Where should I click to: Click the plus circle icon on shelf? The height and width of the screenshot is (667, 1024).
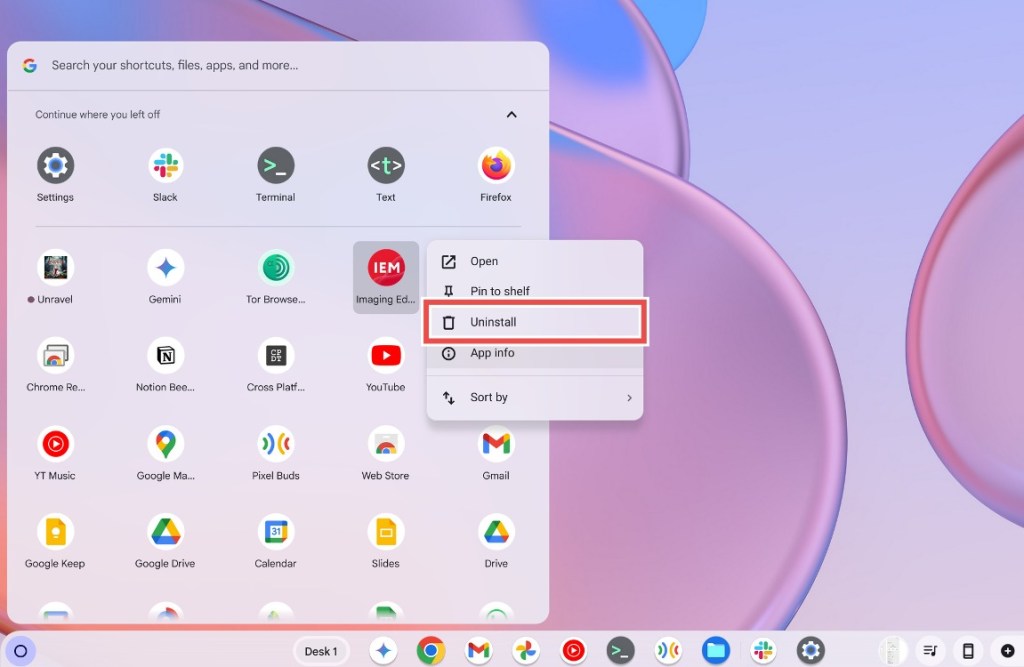coord(1007,651)
